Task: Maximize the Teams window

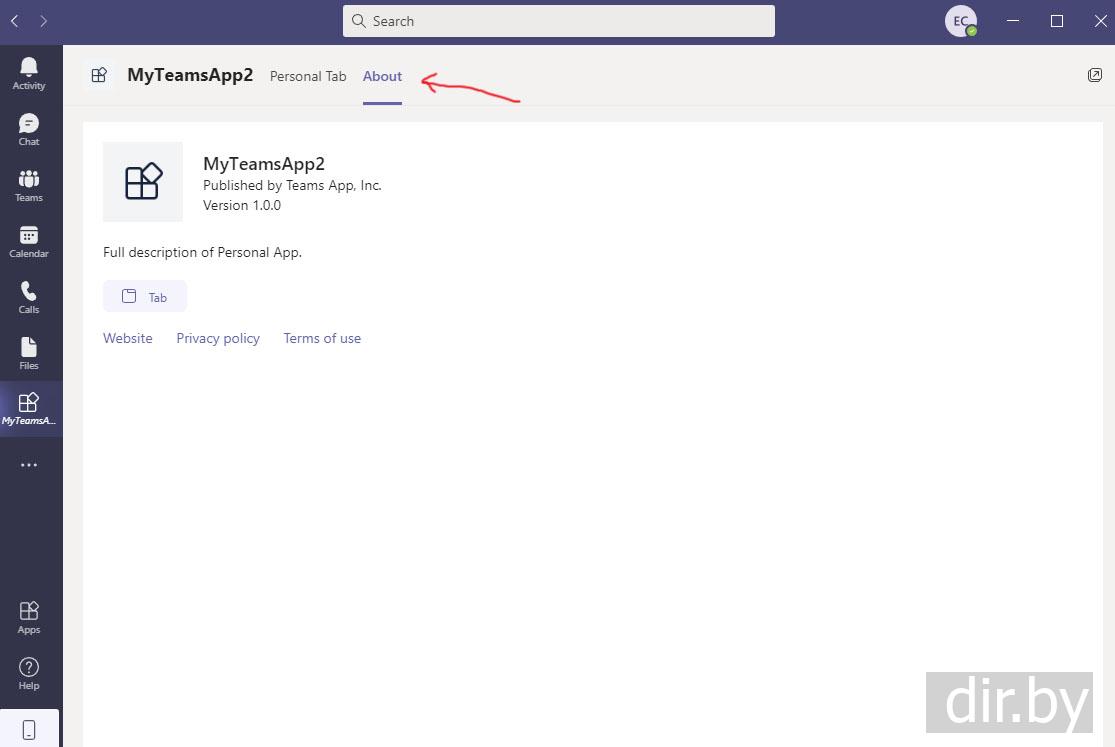Action: pyautogui.click(x=1057, y=21)
